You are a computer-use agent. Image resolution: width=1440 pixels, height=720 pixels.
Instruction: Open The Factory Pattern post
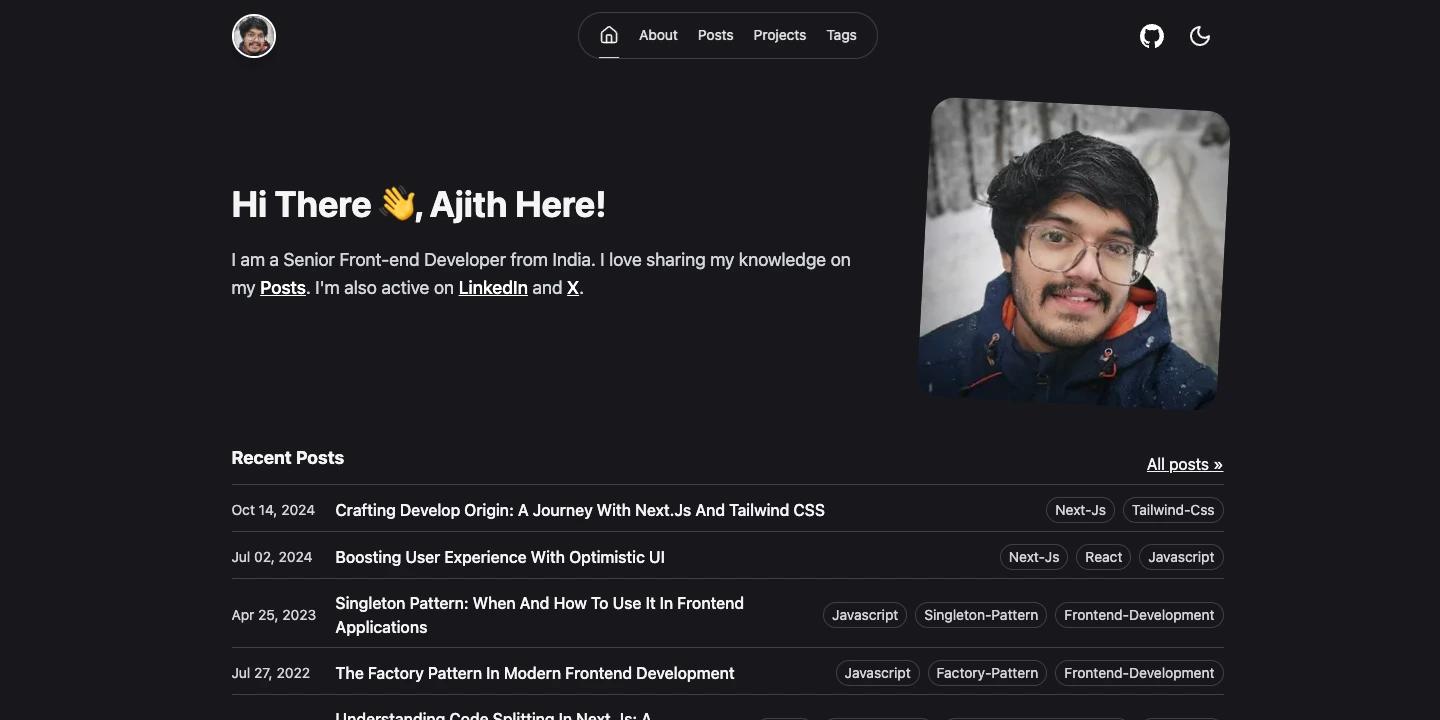[x=535, y=673]
